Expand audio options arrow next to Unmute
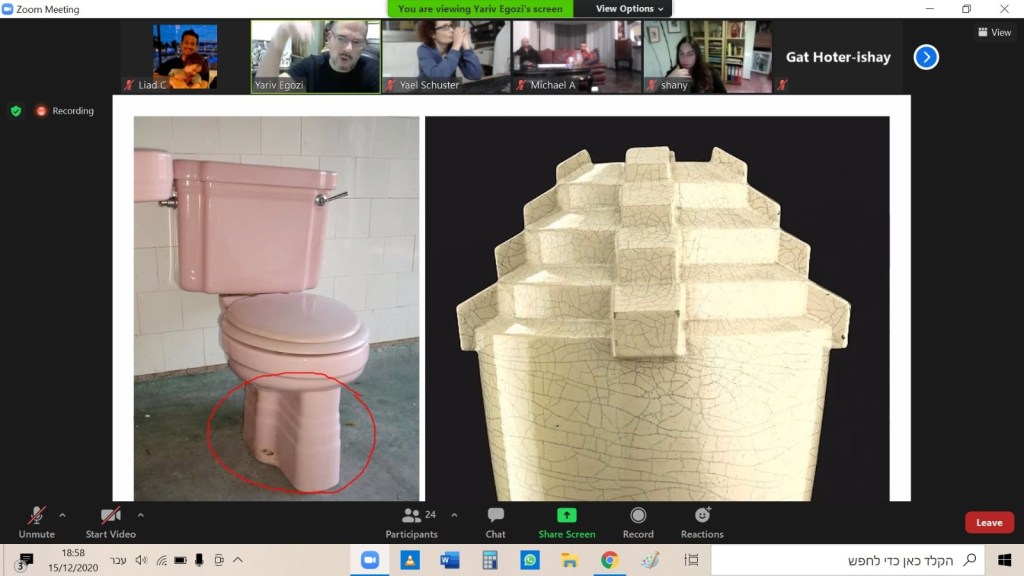The image size is (1024, 576). click(x=62, y=515)
